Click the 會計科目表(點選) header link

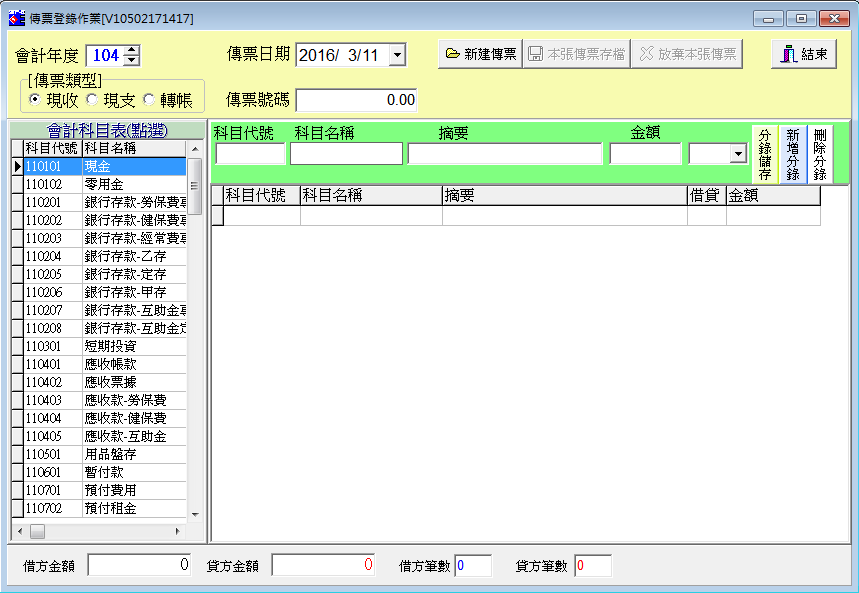point(107,130)
